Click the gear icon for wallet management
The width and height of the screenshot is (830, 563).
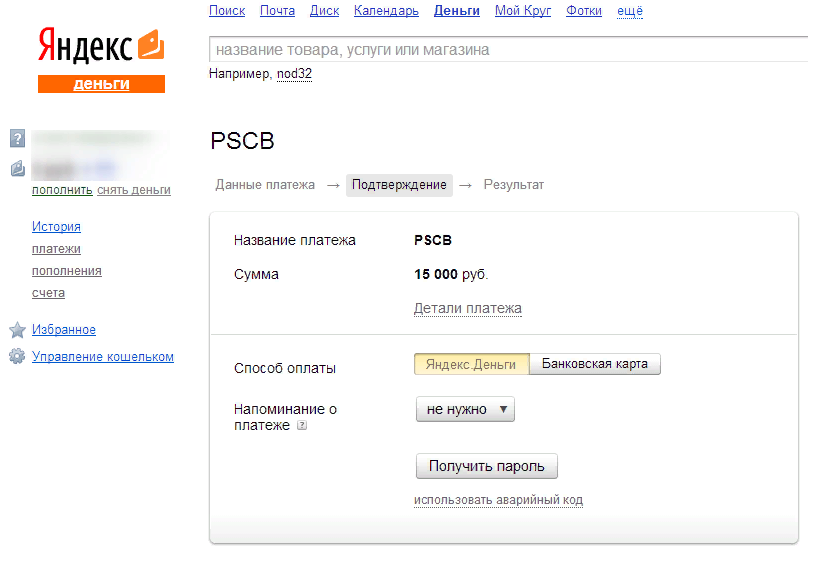tap(17, 356)
